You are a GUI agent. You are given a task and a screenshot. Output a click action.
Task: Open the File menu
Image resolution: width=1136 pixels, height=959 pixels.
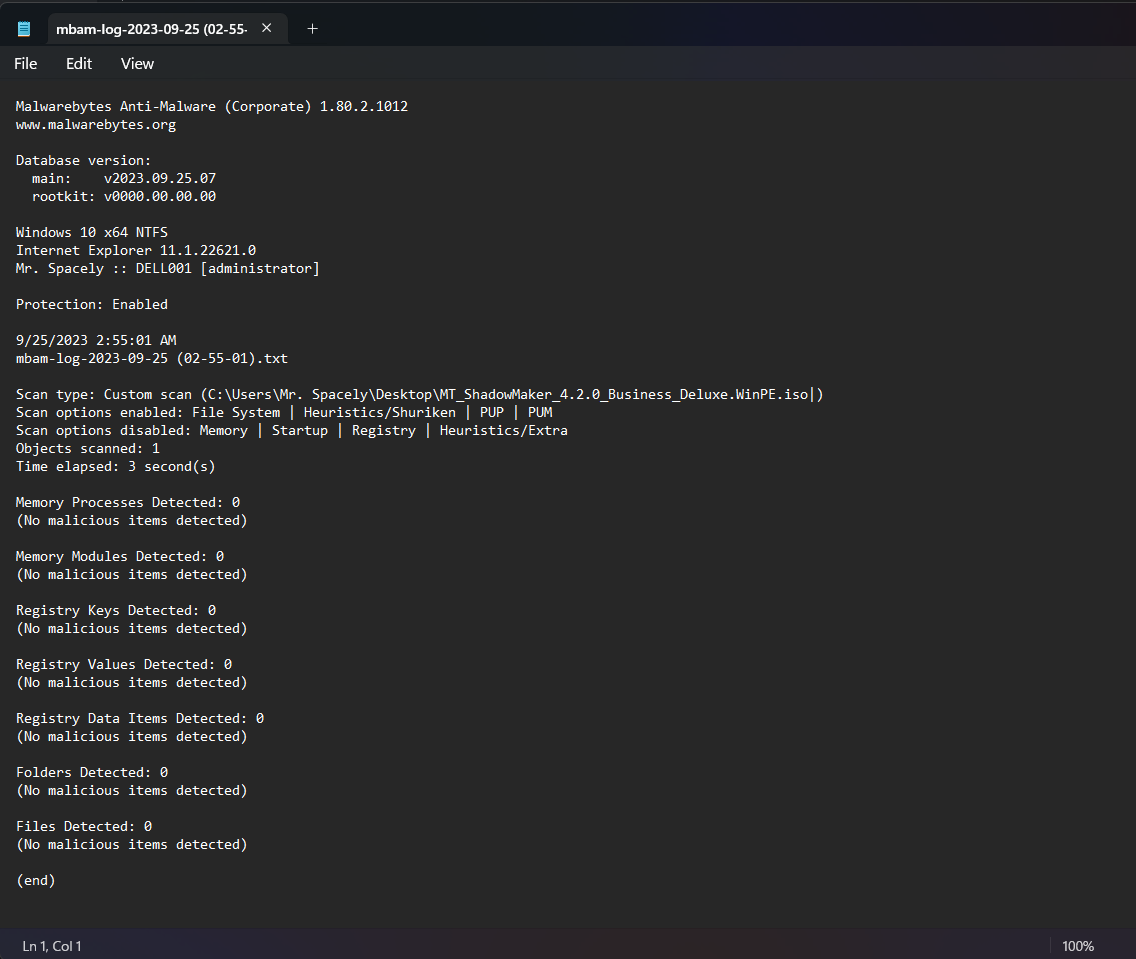click(x=25, y=64)
